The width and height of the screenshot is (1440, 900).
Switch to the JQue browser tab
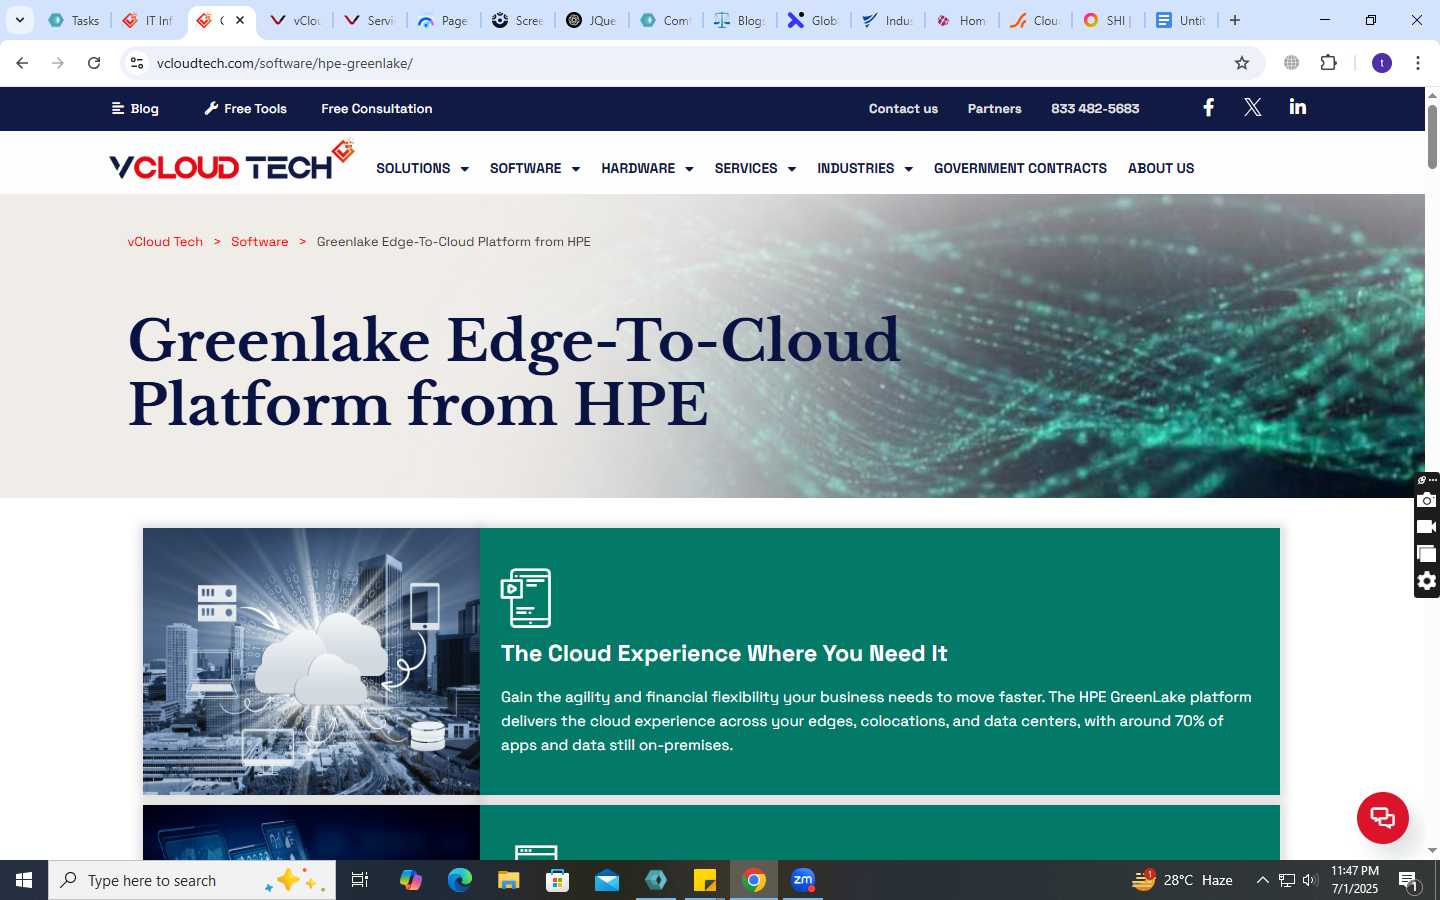click(591, 20)
